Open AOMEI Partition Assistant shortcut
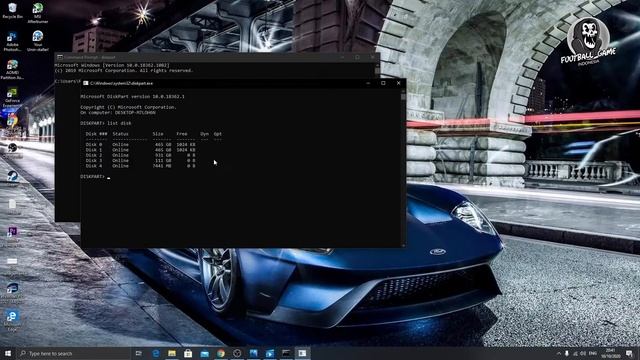640x360 pixels. (x=12, y=69)
